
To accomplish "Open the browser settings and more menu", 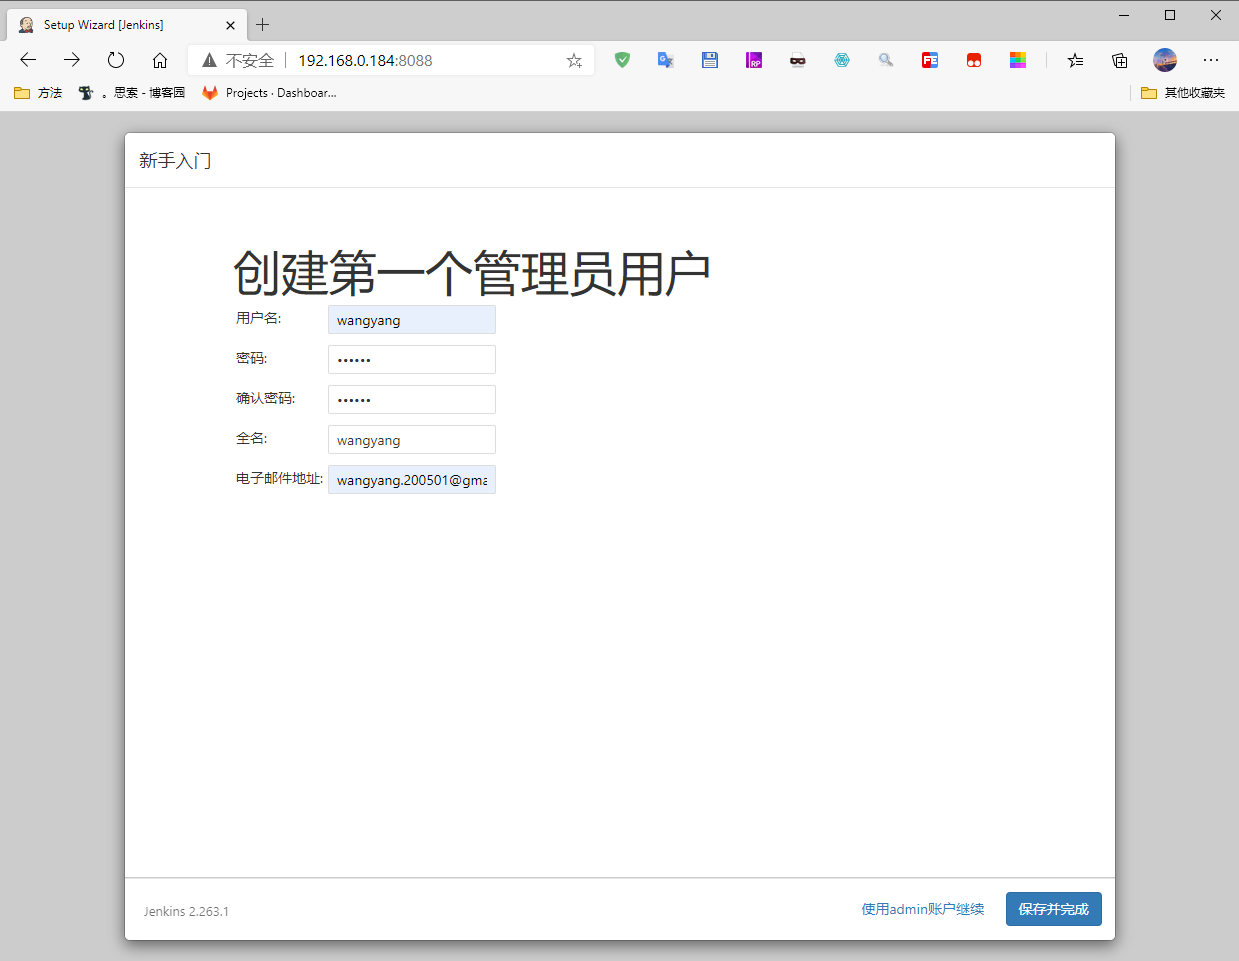I will pos(1211,60).
